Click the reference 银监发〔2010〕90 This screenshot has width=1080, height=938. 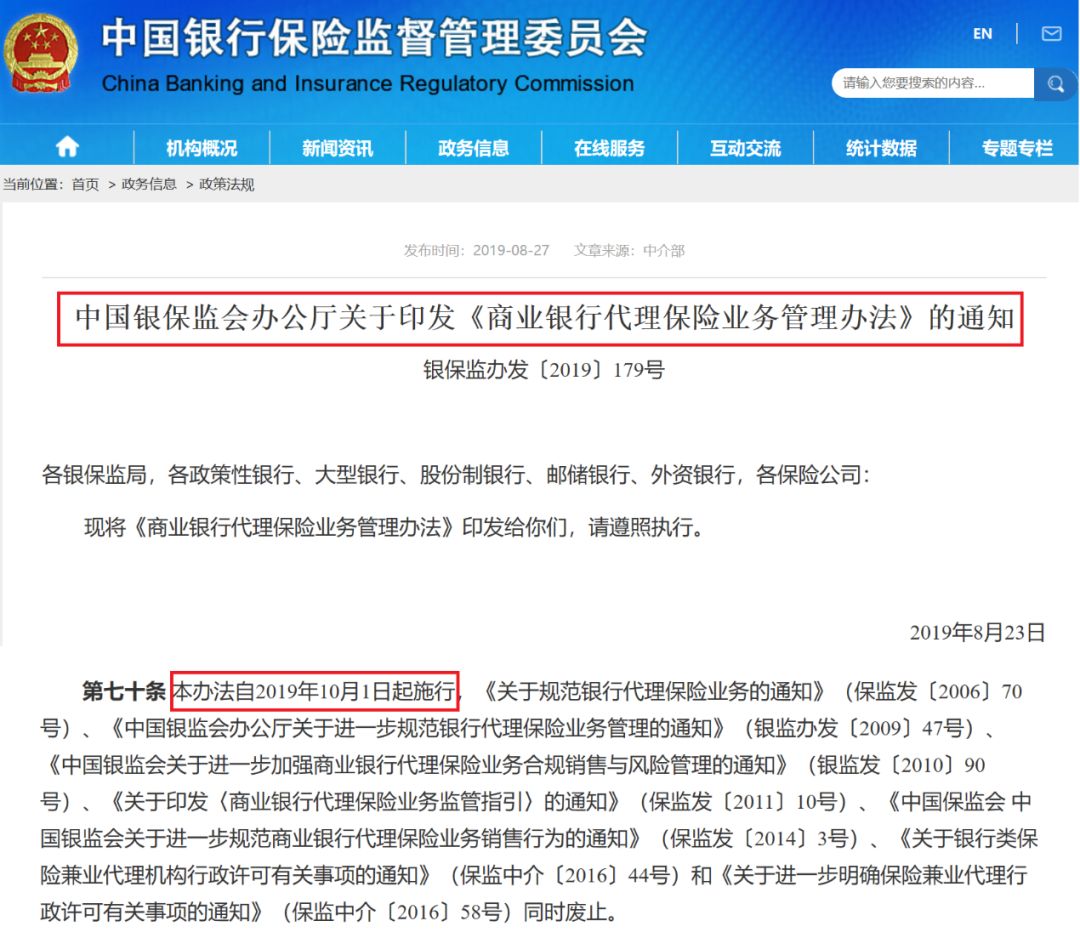tap(901, 764)
